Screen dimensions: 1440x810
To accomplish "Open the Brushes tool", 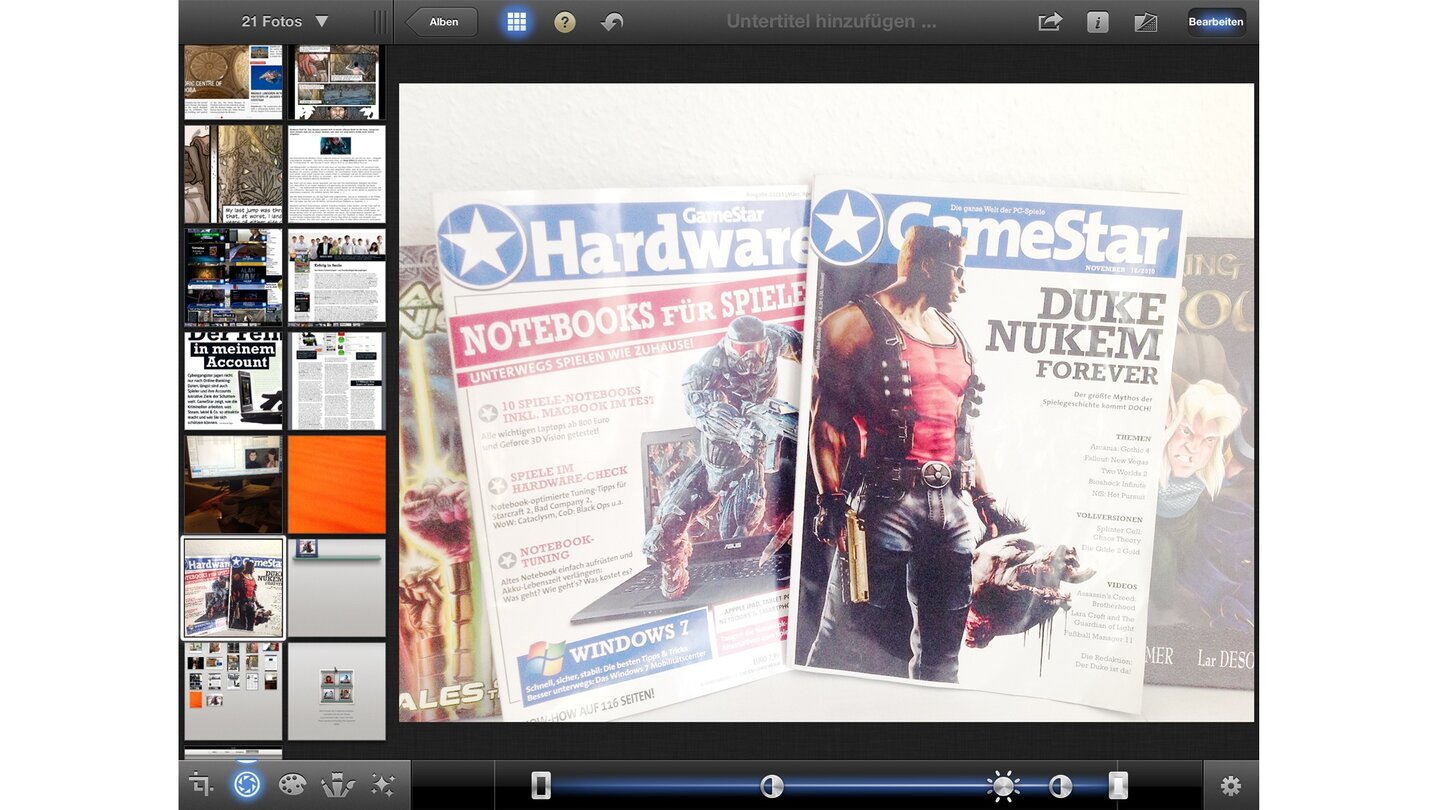I will click(337, 785).
